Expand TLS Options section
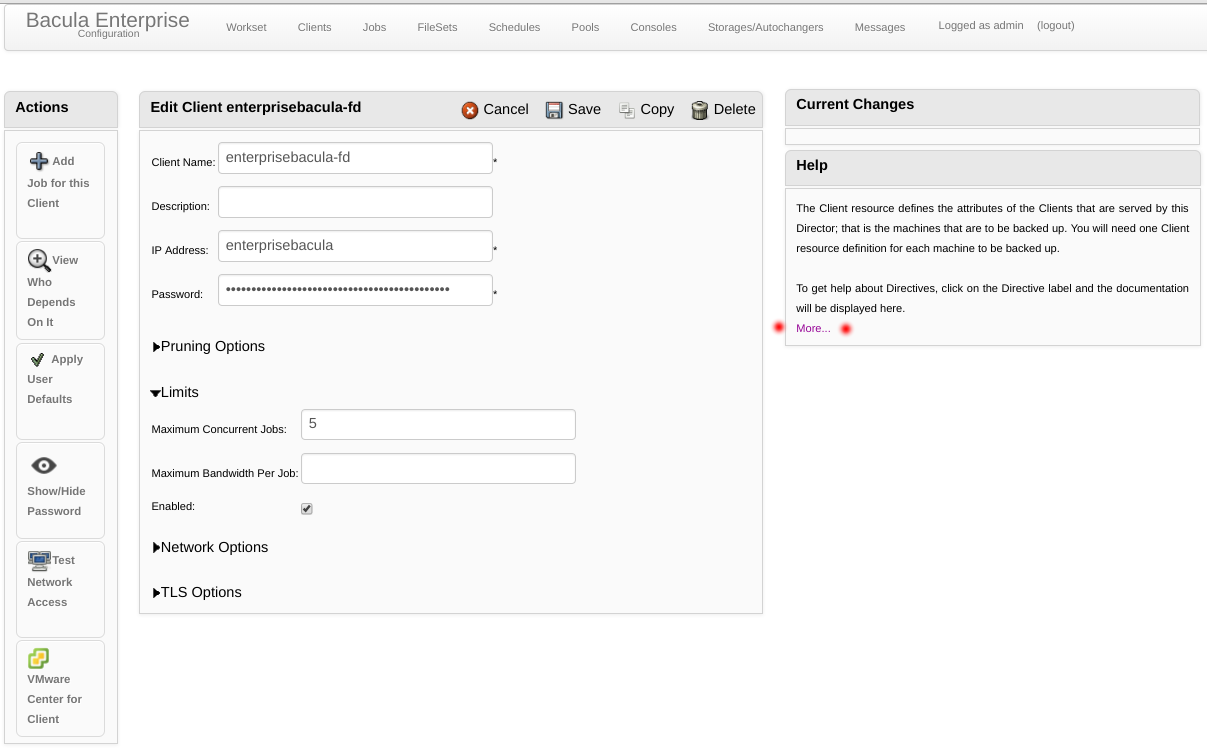The height and width of the screenshot is (750, 1207). tap(197, 592)
